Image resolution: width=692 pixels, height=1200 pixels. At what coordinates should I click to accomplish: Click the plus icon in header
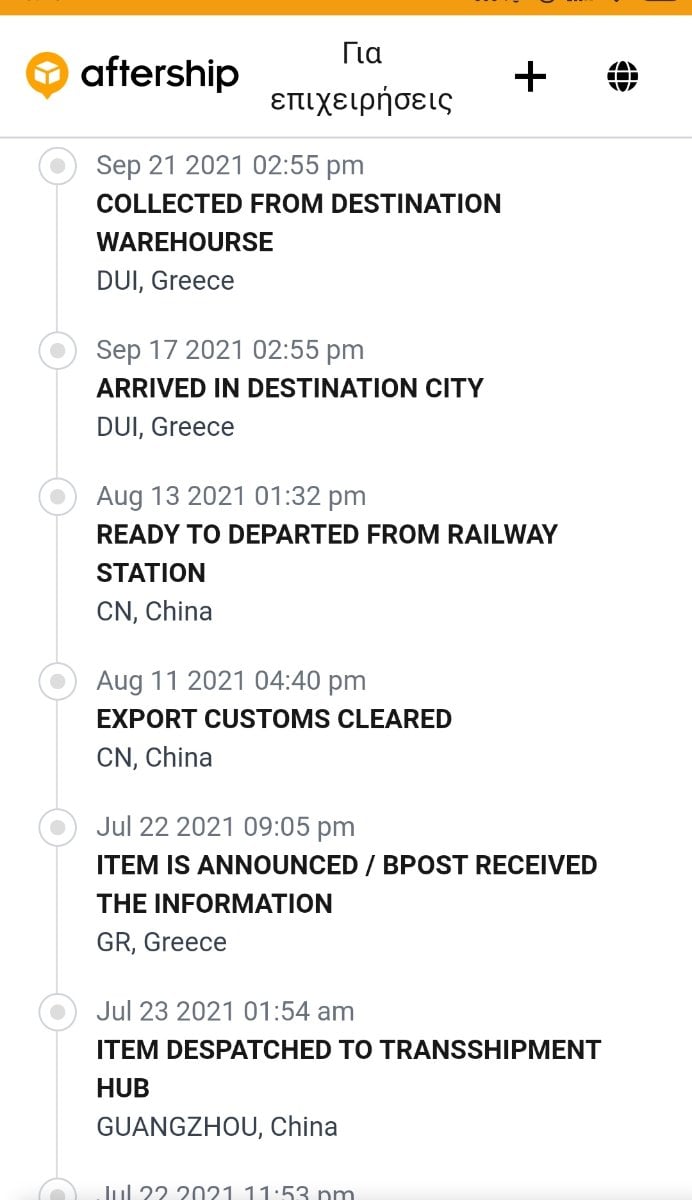tap(530, 77)
